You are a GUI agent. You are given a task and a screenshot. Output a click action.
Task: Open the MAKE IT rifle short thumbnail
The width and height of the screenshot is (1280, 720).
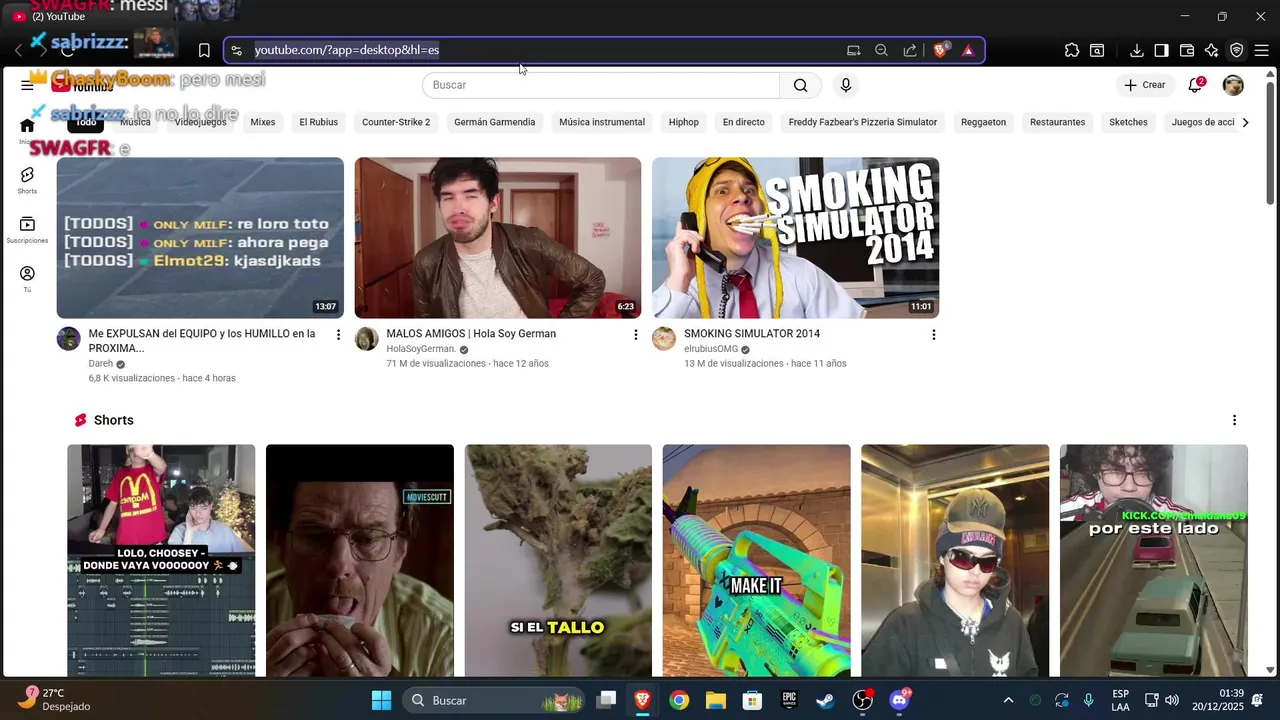tap(756, 560)
